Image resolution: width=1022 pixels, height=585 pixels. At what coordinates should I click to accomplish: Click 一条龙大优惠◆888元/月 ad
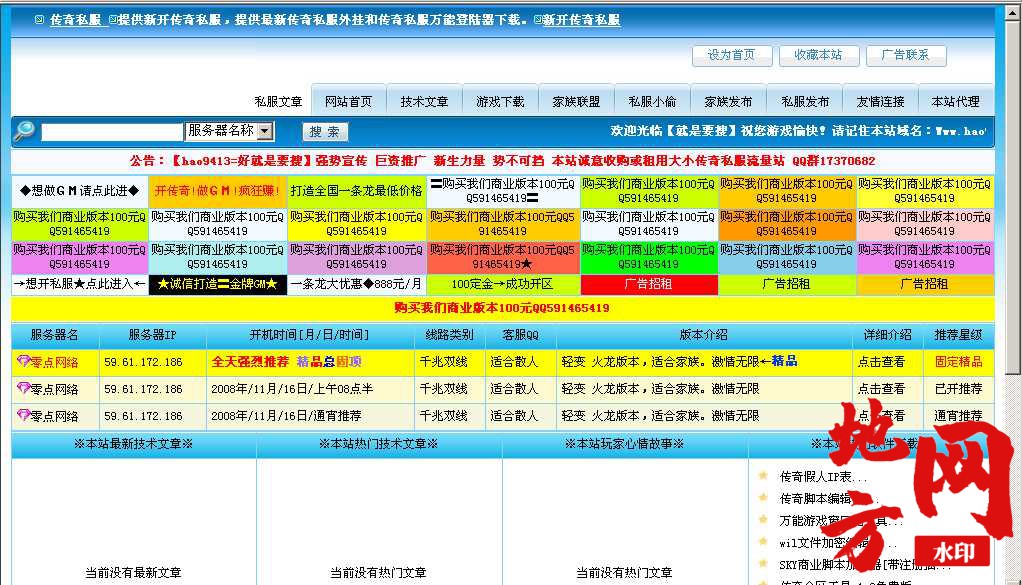[x=357, y=284]
